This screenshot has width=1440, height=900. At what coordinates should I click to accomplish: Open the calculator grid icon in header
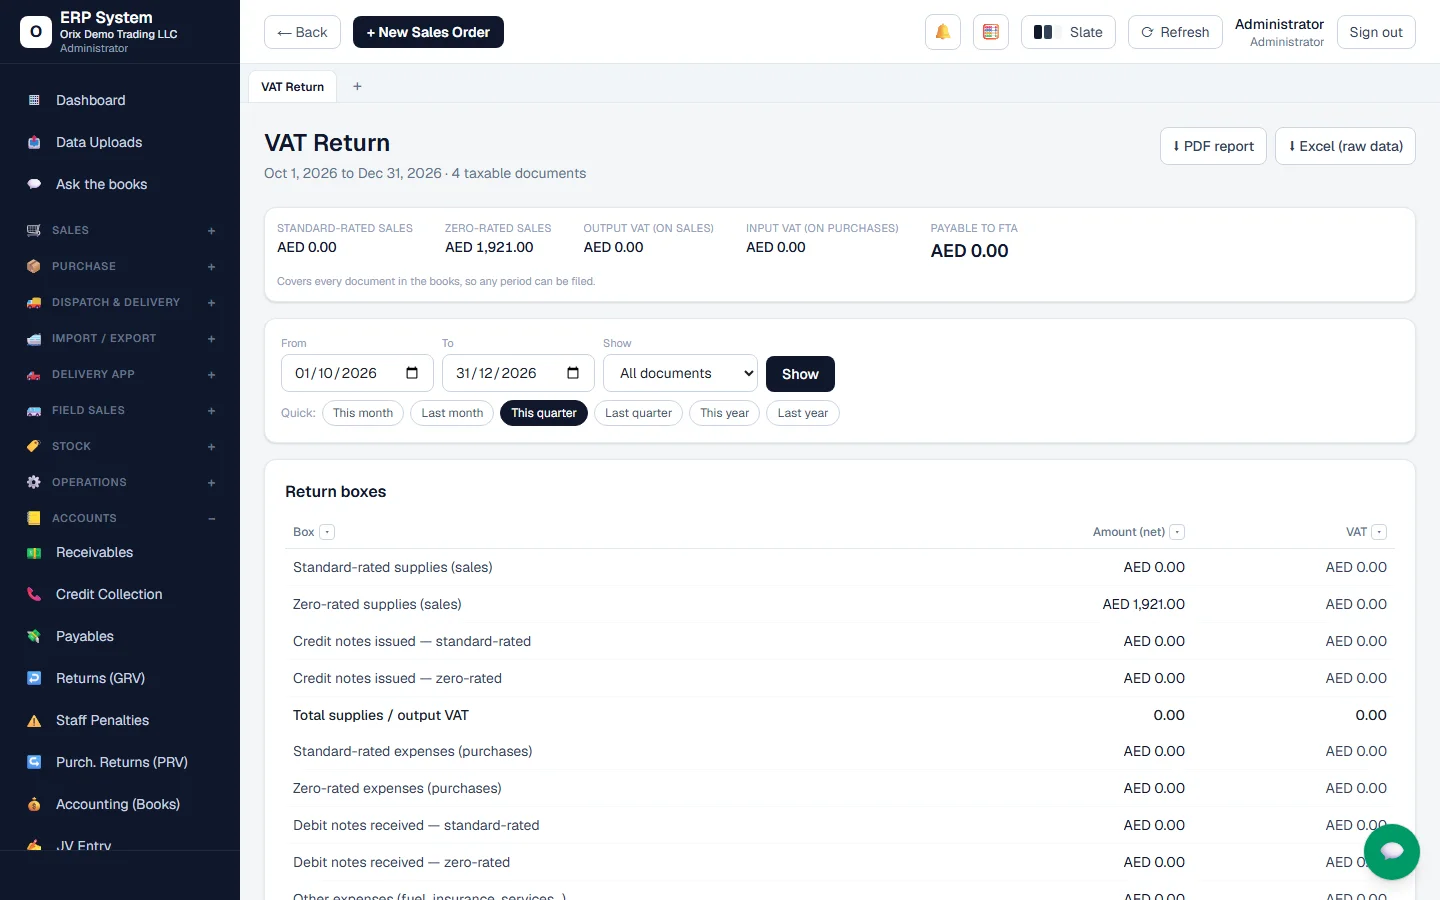coord(991,32)
